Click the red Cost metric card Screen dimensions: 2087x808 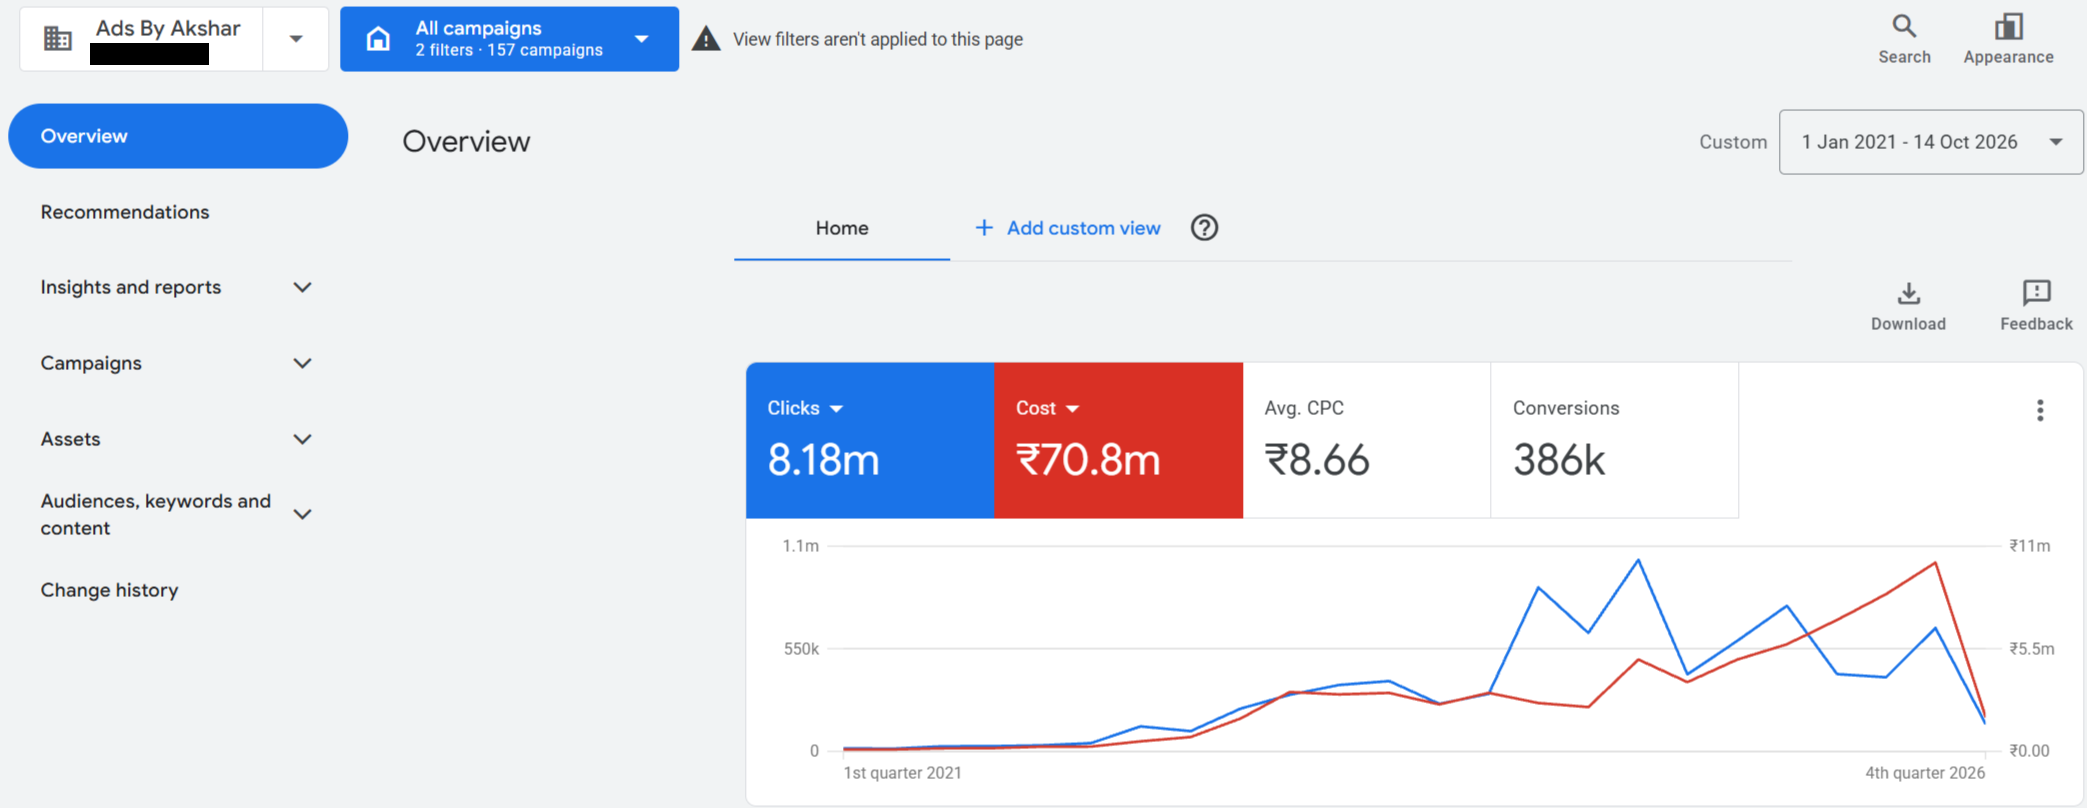(1118, 440)
